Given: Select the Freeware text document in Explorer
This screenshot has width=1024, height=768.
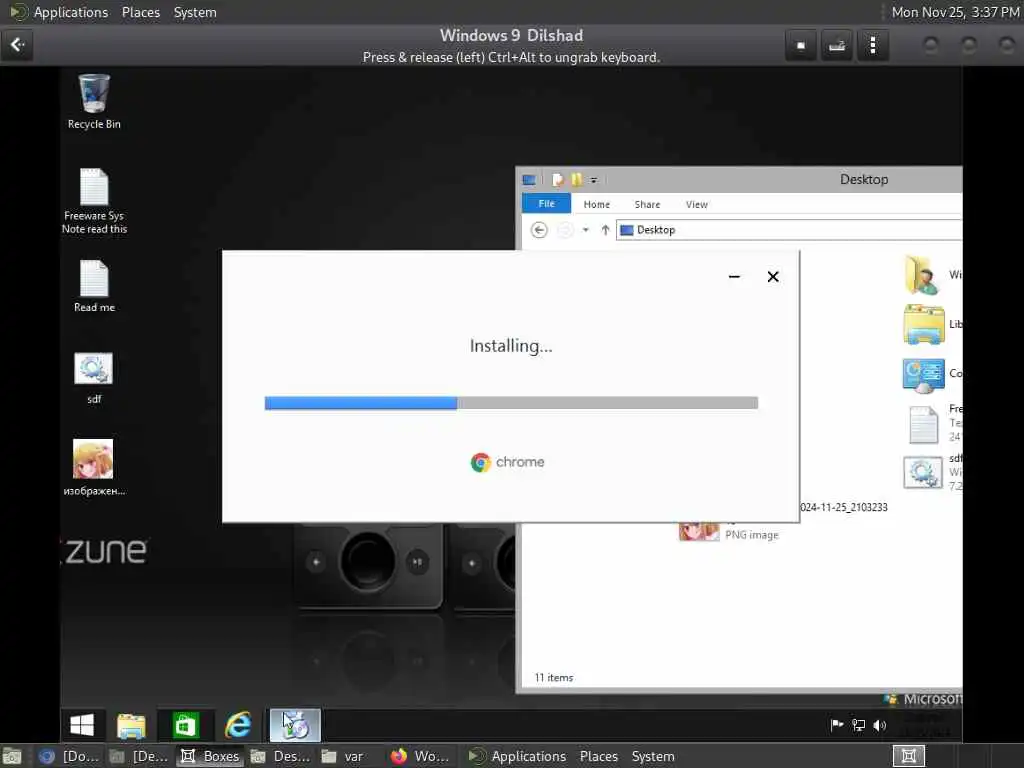Looking at the screenshot, I should tap(923, 424).
